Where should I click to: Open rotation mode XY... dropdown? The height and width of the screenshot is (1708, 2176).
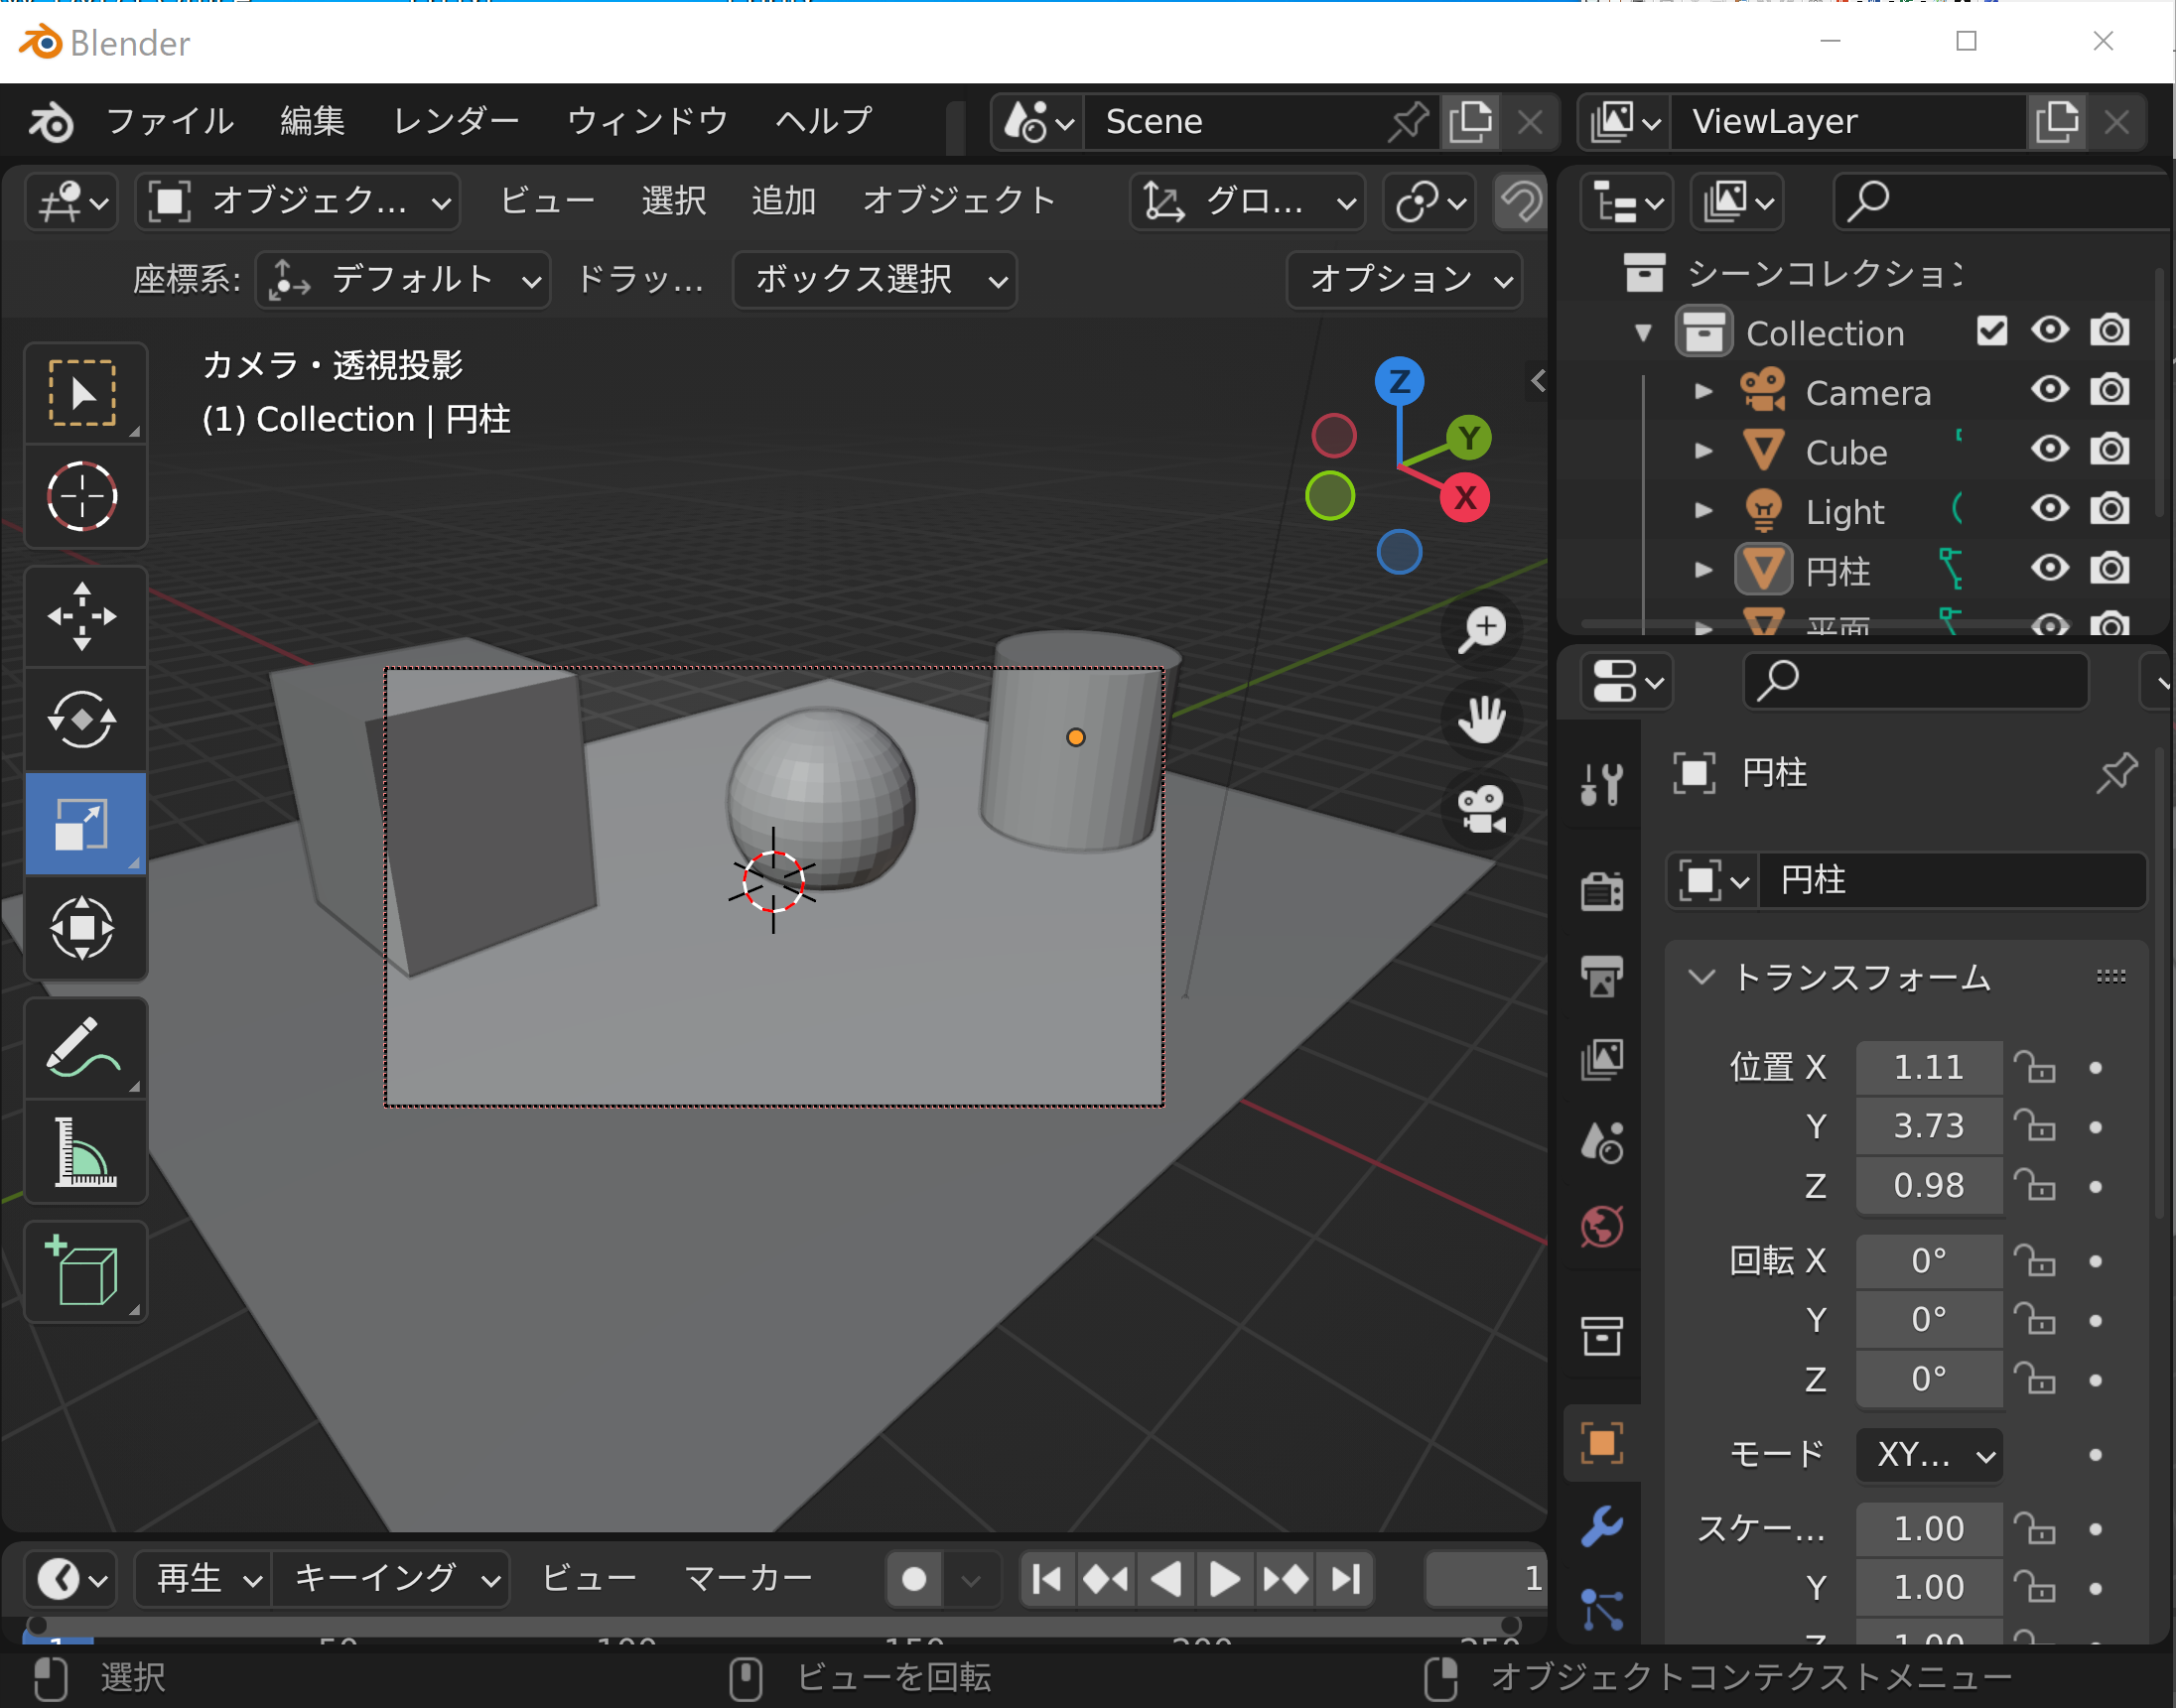(x=1929, y=1454)
